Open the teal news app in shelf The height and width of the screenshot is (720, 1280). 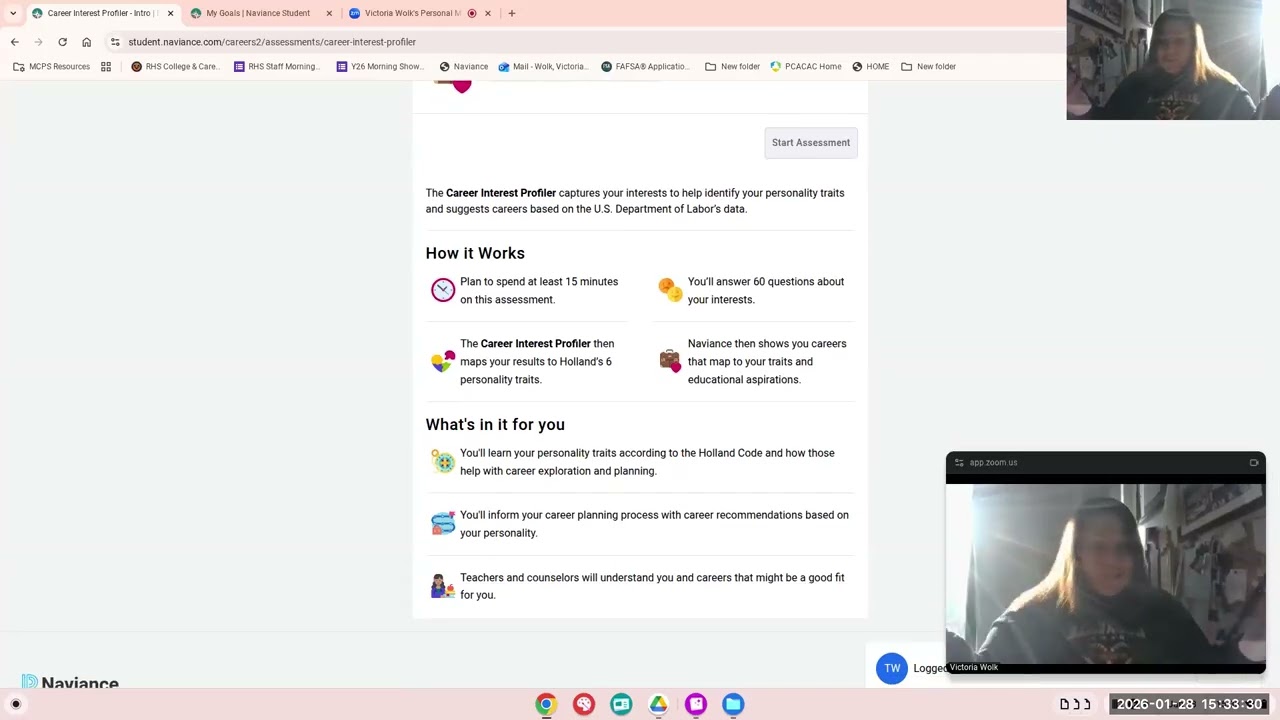point(621,704)
